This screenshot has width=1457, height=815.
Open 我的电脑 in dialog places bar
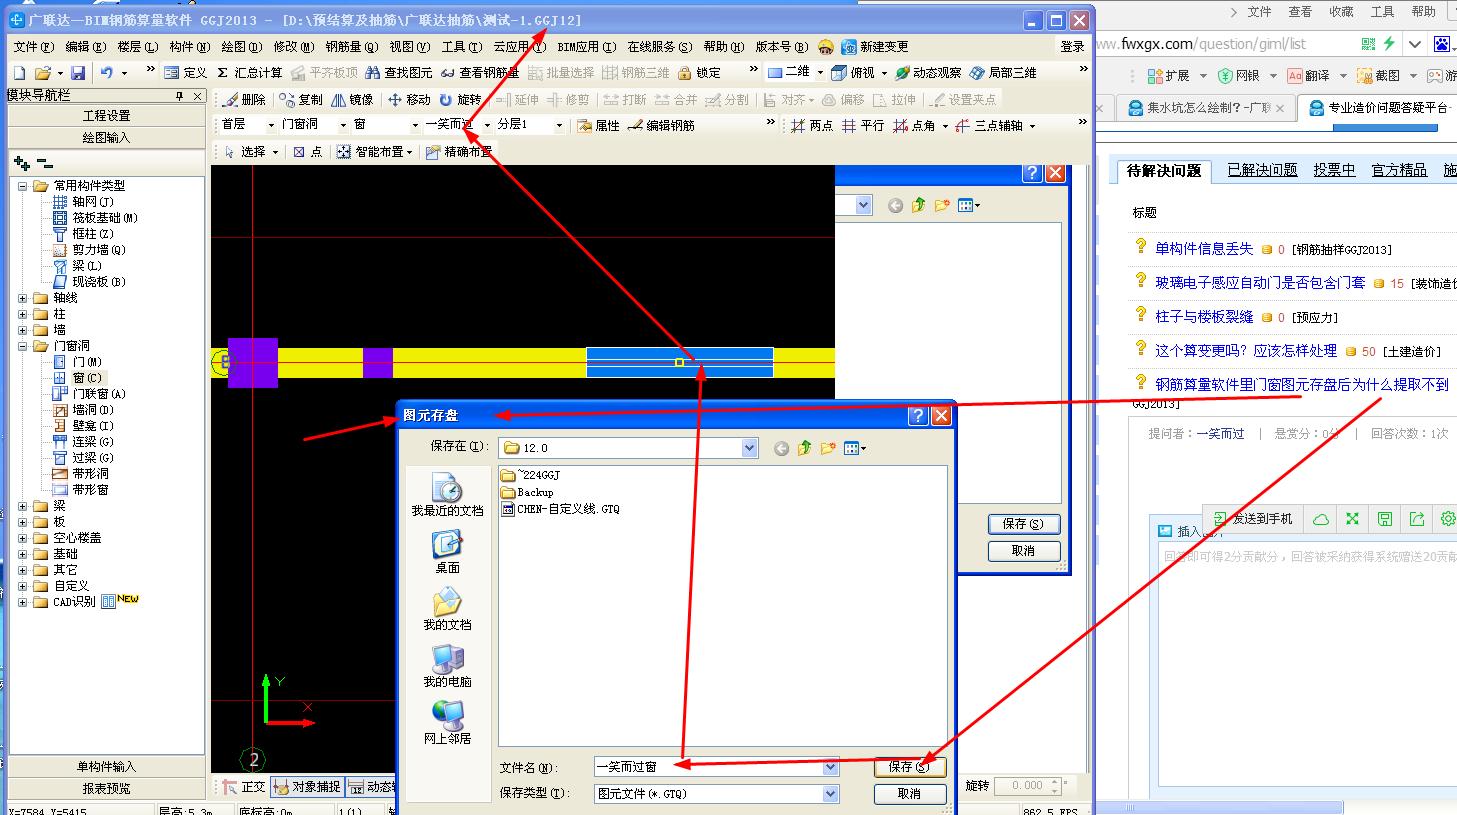point(447,666)
